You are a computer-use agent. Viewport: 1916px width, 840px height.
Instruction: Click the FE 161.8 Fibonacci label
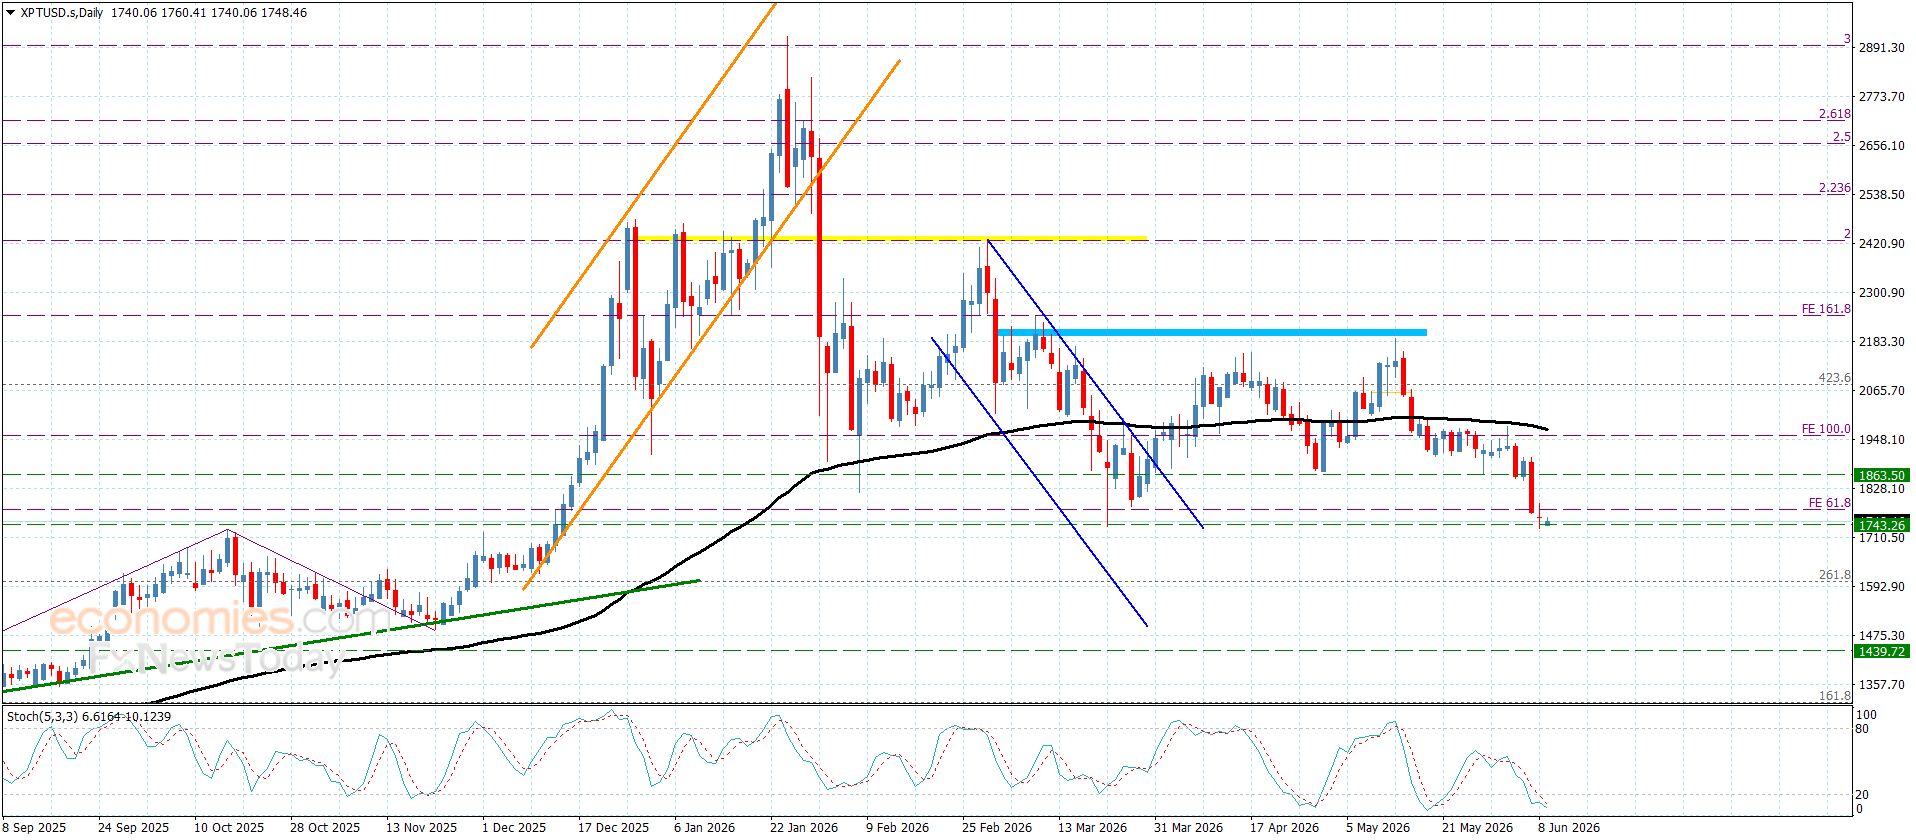click(1826, 309)
